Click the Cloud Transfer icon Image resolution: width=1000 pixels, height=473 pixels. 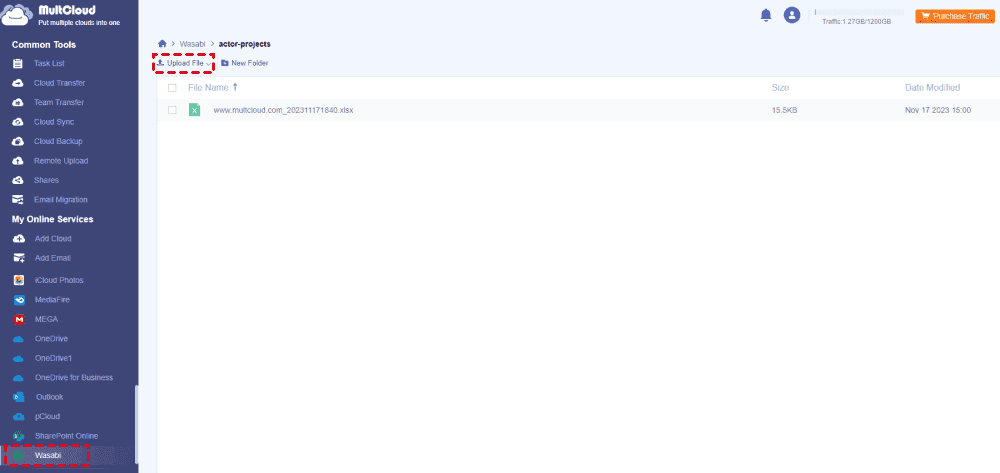click(x=18, y=83)
